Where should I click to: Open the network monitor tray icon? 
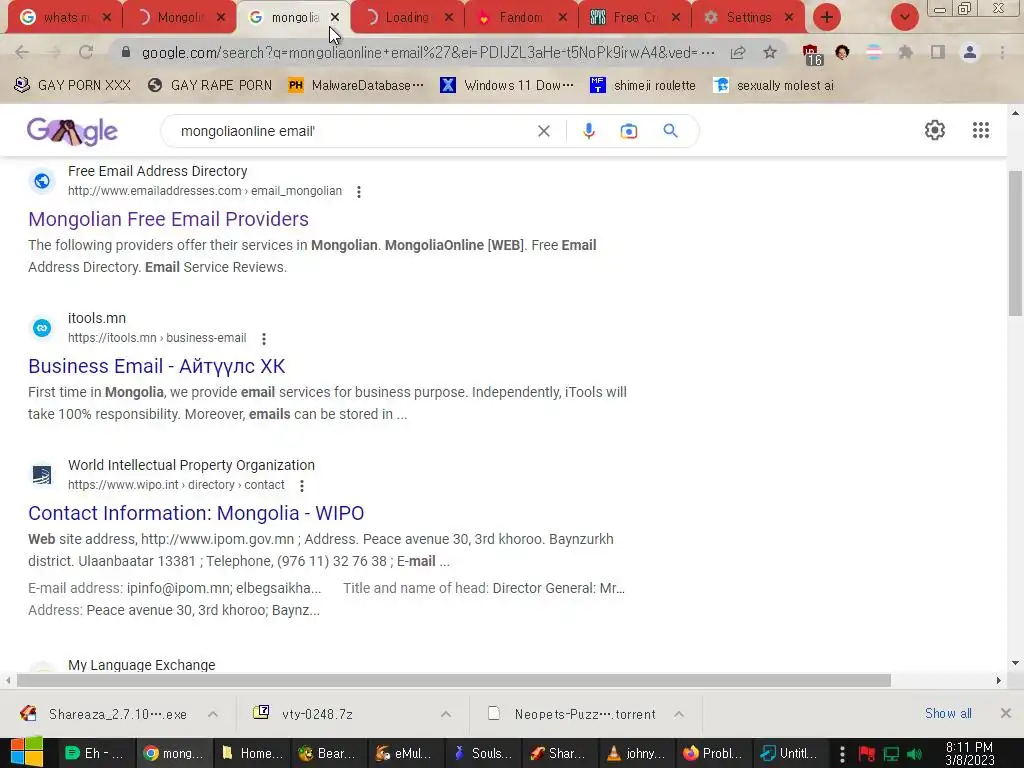pyautogui.click(x=891, y=754)
